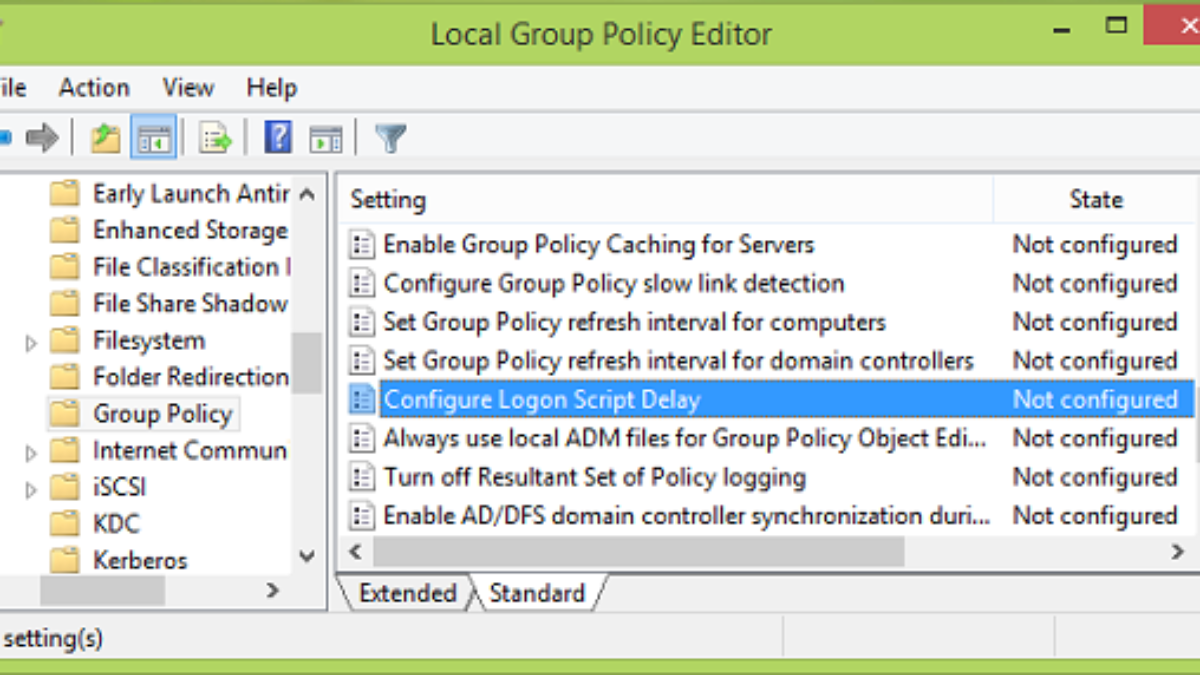The height and width of the screenshot is (675, 1200).
Task: Switch to the Standard tab
Action: coord(537,593)
